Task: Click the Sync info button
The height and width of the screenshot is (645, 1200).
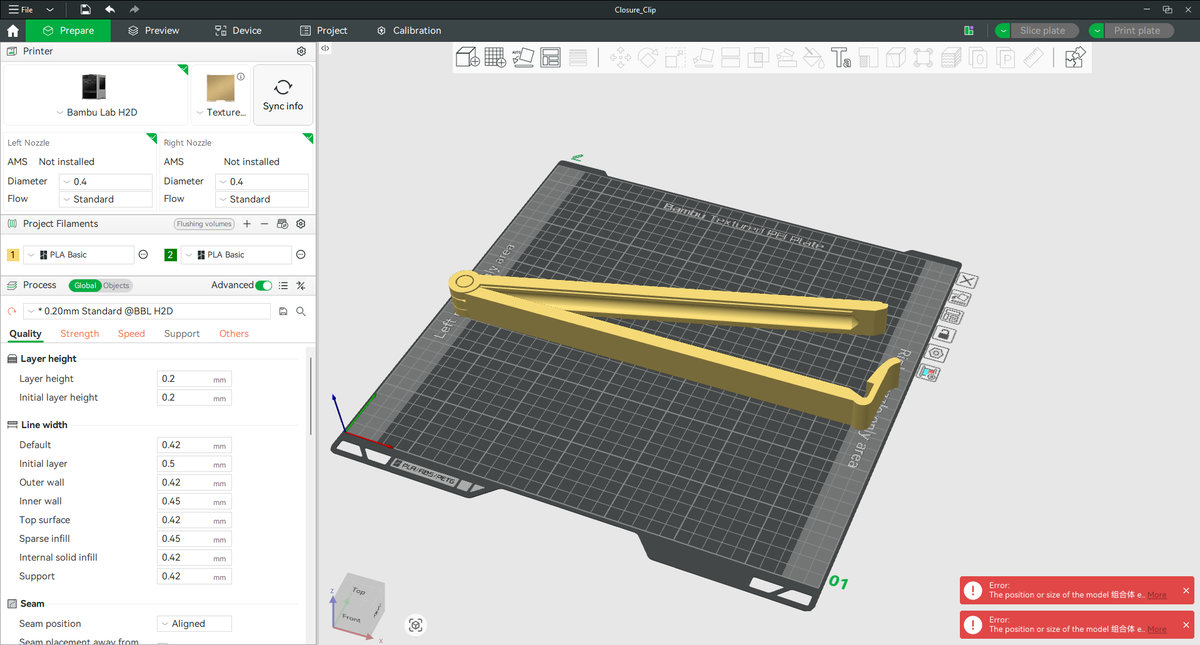Action: 283,95
